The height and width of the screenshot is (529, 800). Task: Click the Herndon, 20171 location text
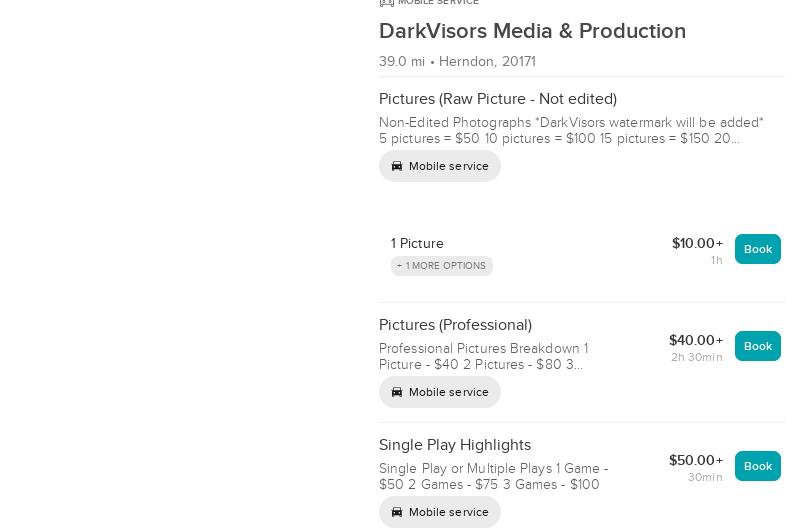coord(487,61)
